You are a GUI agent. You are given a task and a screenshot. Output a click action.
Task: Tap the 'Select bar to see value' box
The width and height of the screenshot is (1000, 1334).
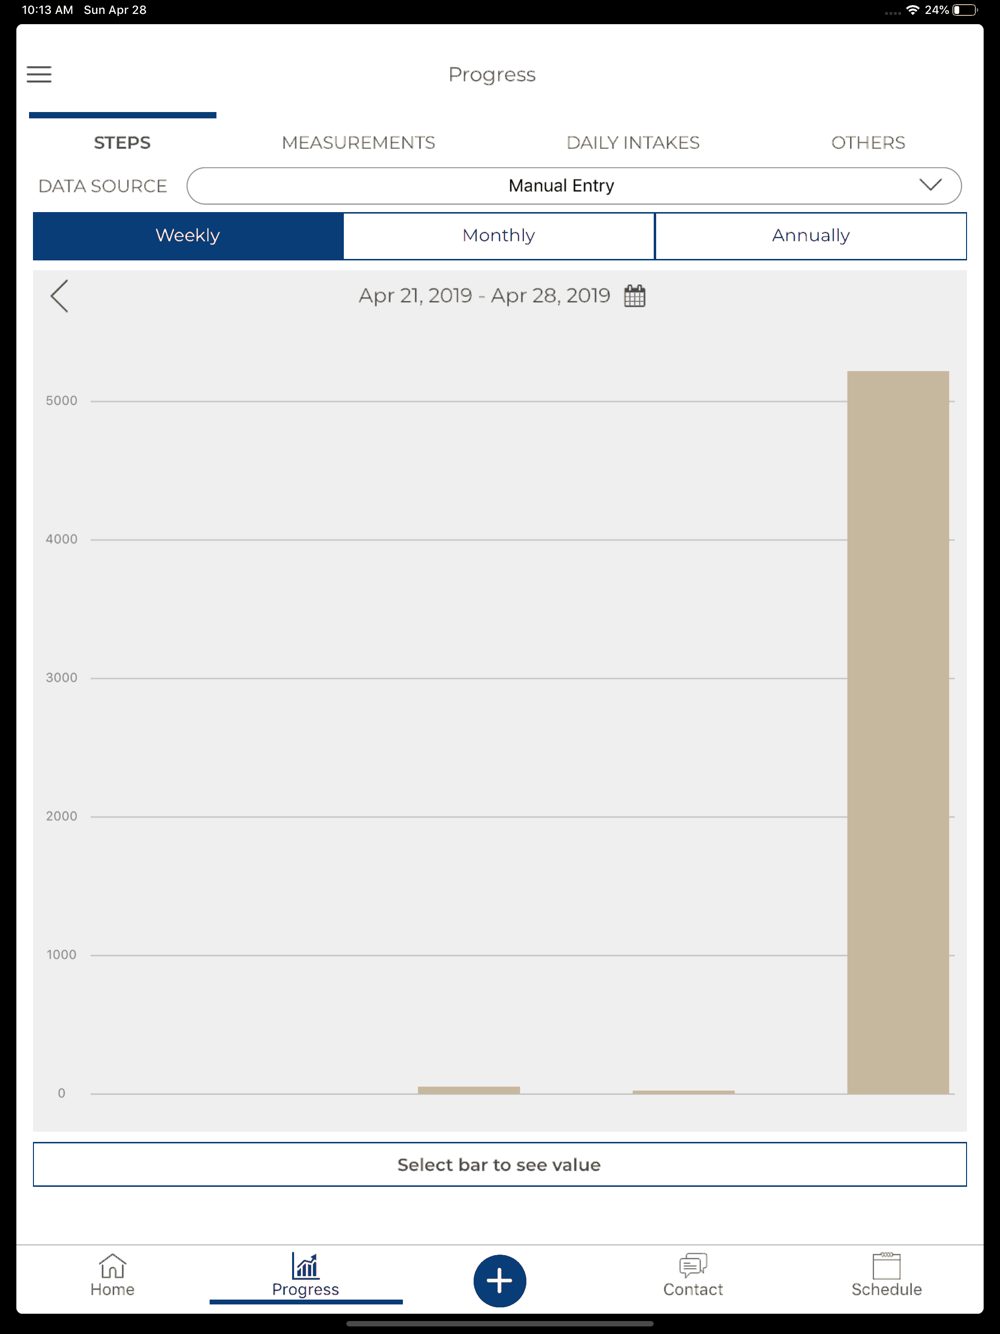(500, 1165)
